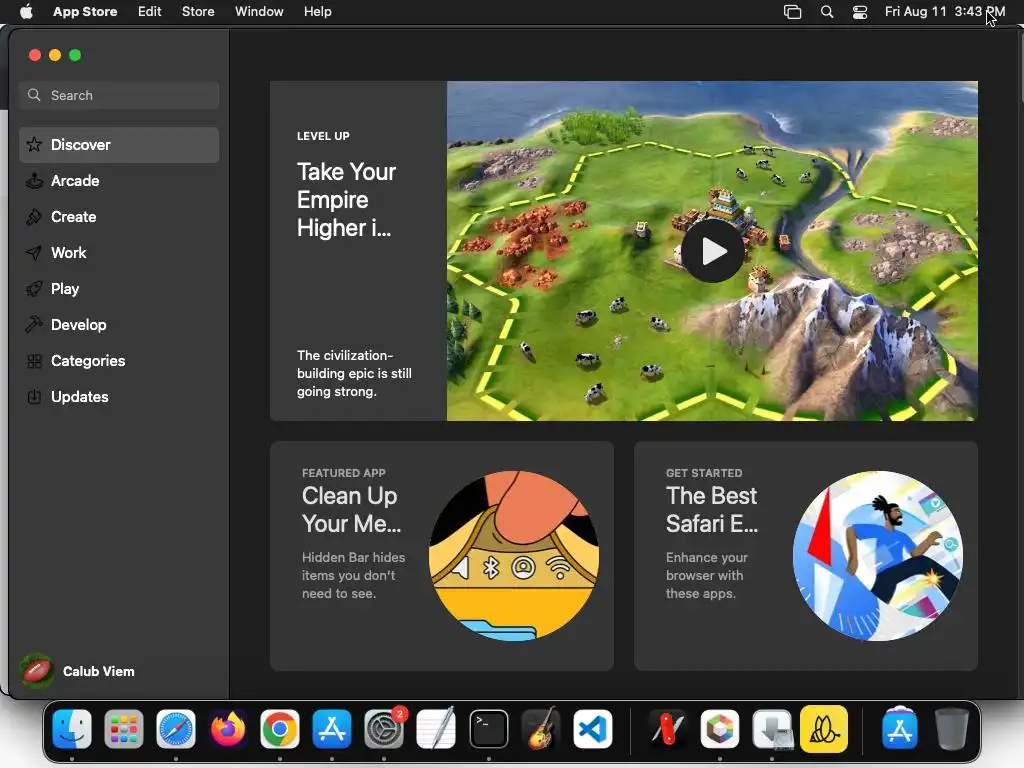
Task: Open Control Center in menu bar
Action: (860, 12)
